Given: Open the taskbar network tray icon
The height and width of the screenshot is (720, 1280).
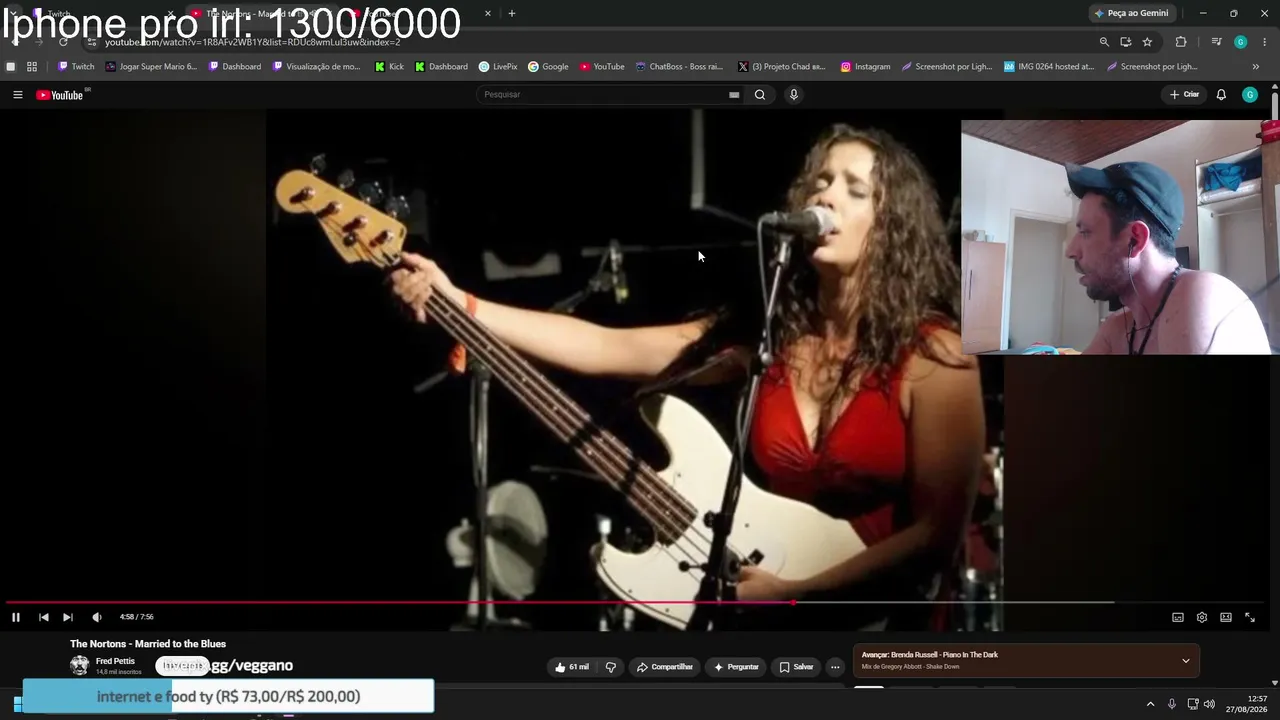Looking at the screenshot, I should tap(1193, 704).
